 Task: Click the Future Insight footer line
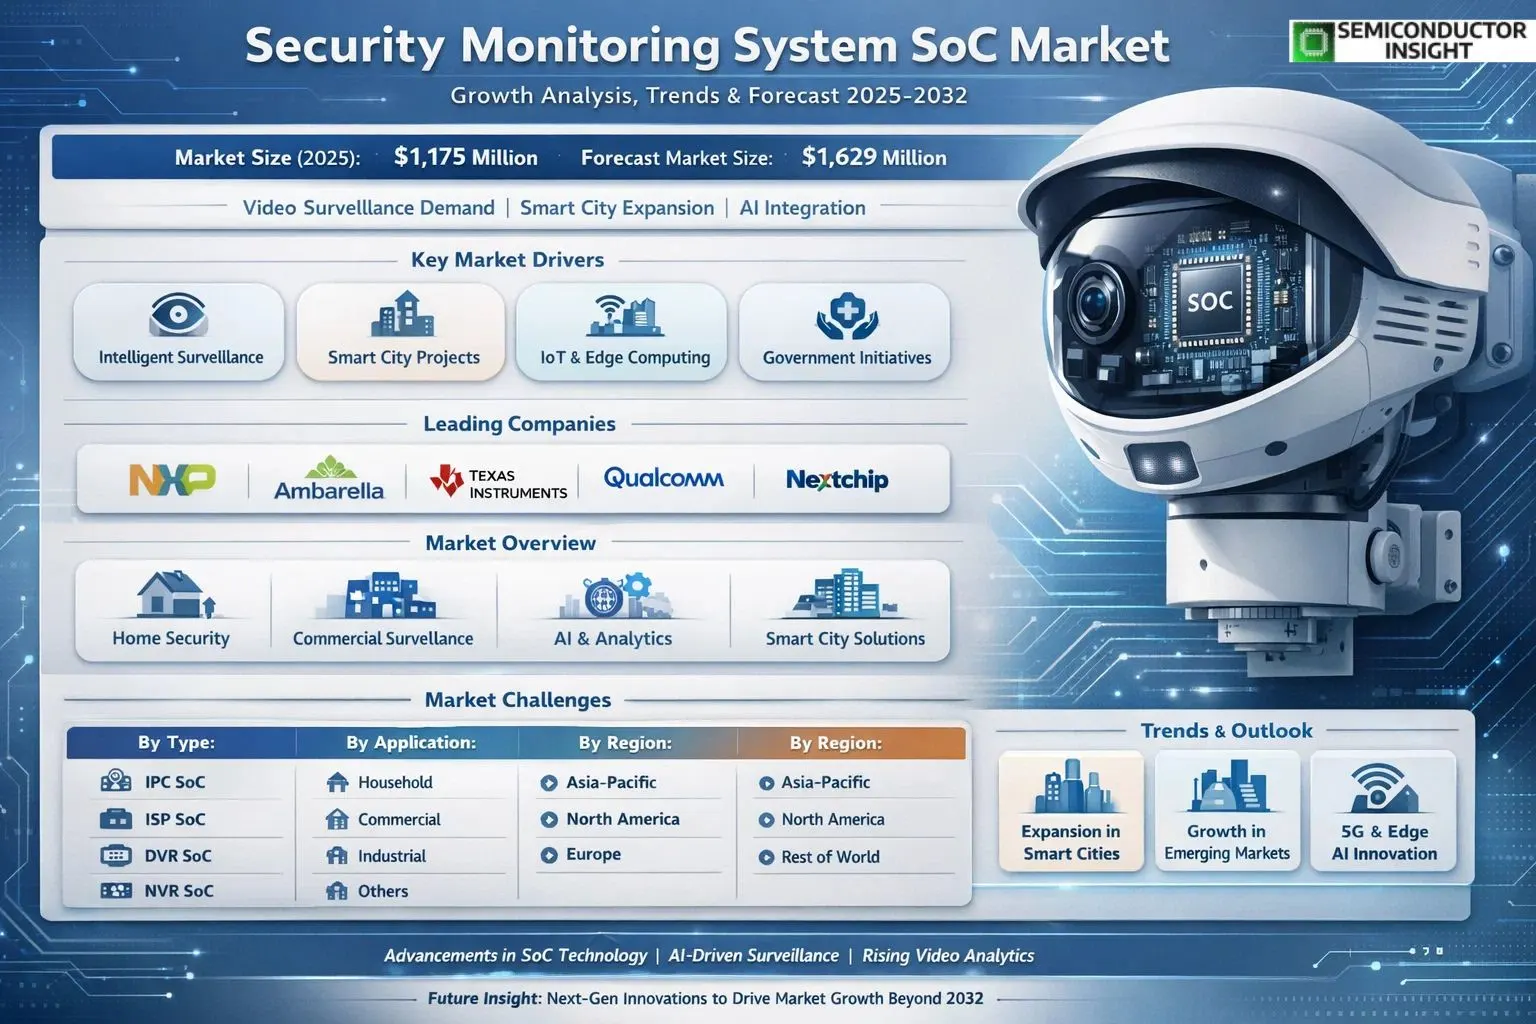[x=705, y=999]
